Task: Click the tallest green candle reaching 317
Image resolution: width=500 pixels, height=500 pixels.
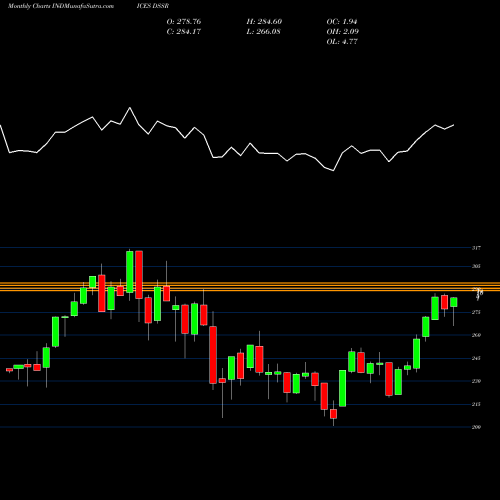Action: (130, 272)
